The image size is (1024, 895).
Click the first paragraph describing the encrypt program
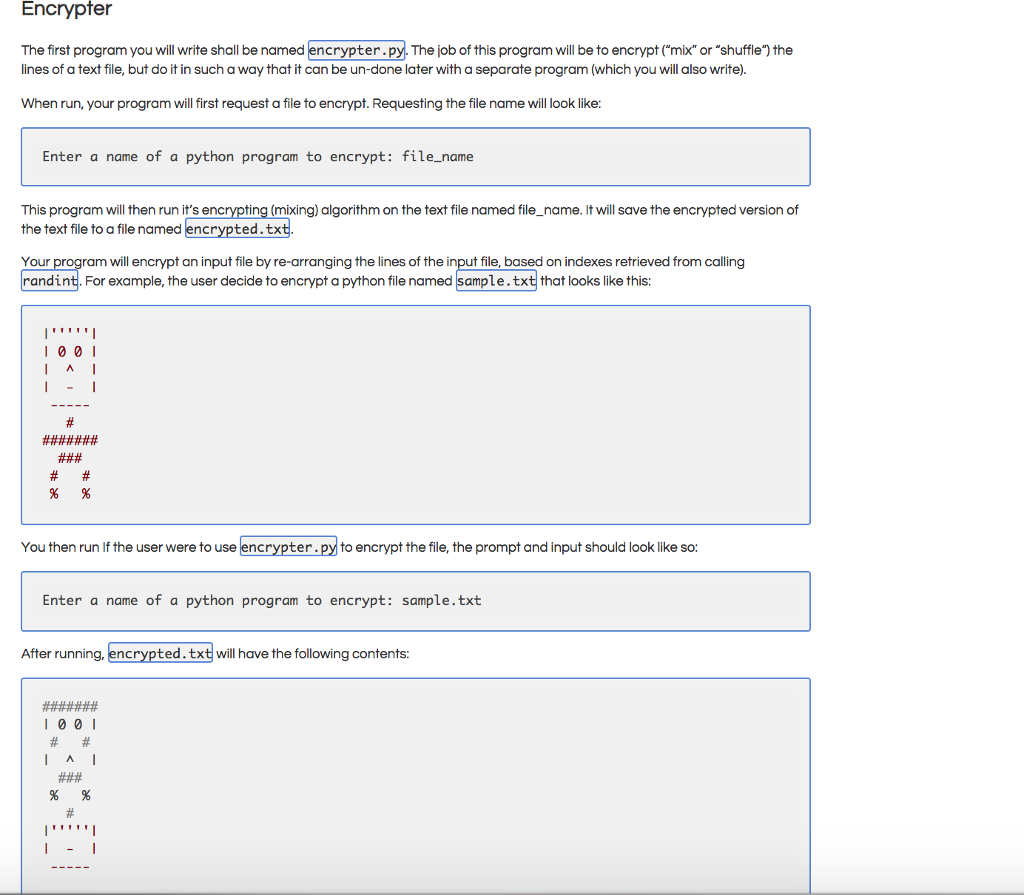click(400, 59)
